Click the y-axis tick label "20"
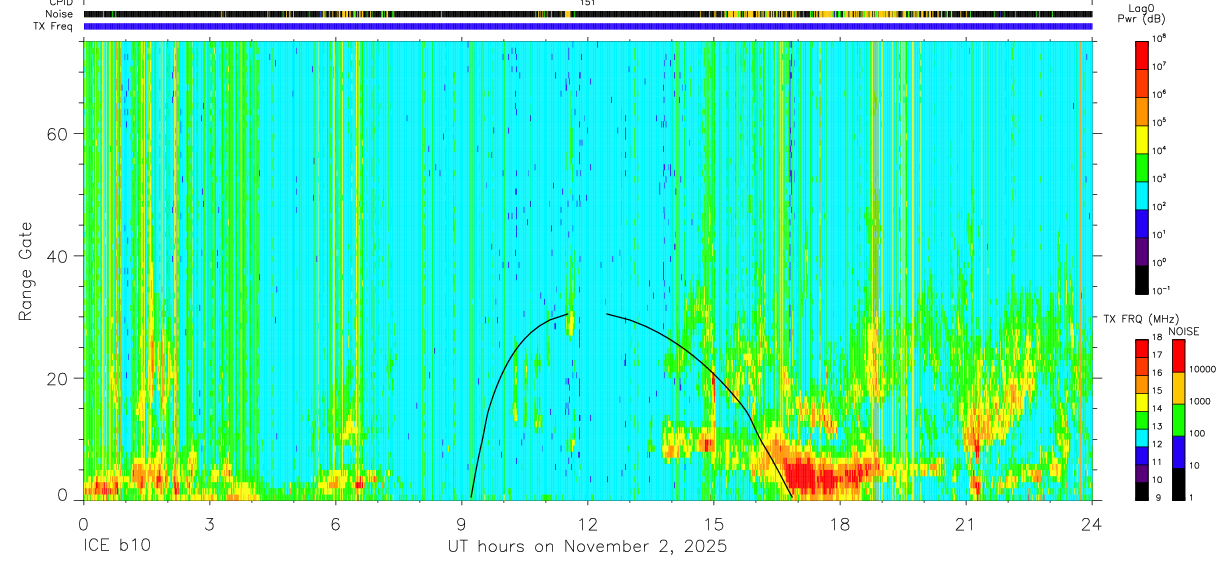 (x=58, y=378)
